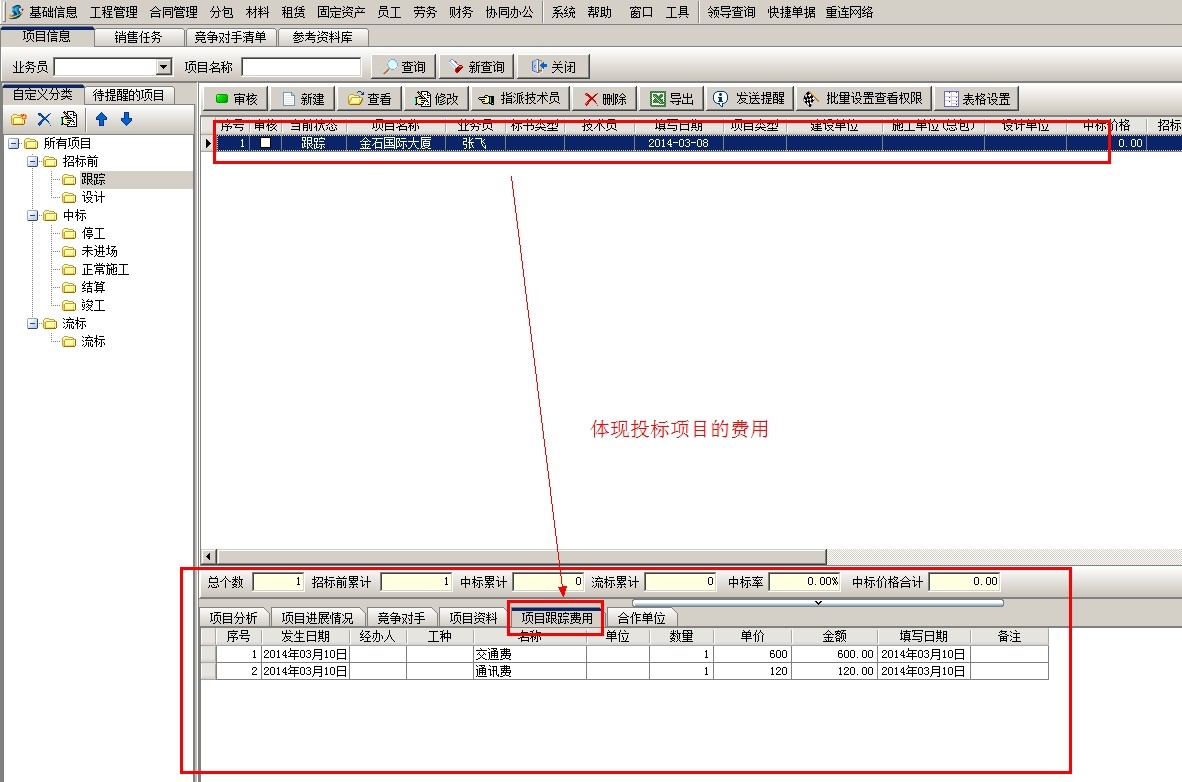Collapse the 招标前 tree node
Viewport: 1182px width, 782px height.
[32, 162]
